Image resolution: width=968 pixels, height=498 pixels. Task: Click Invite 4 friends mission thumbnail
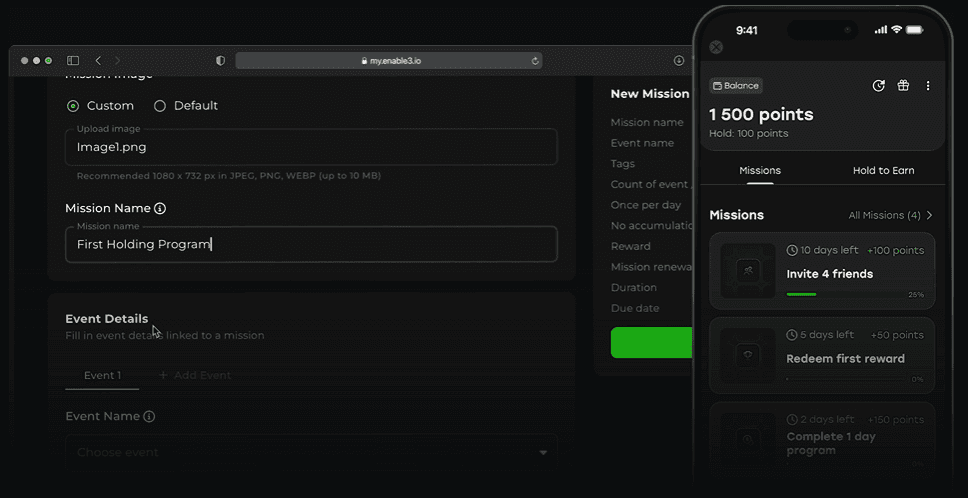point(748,271)
